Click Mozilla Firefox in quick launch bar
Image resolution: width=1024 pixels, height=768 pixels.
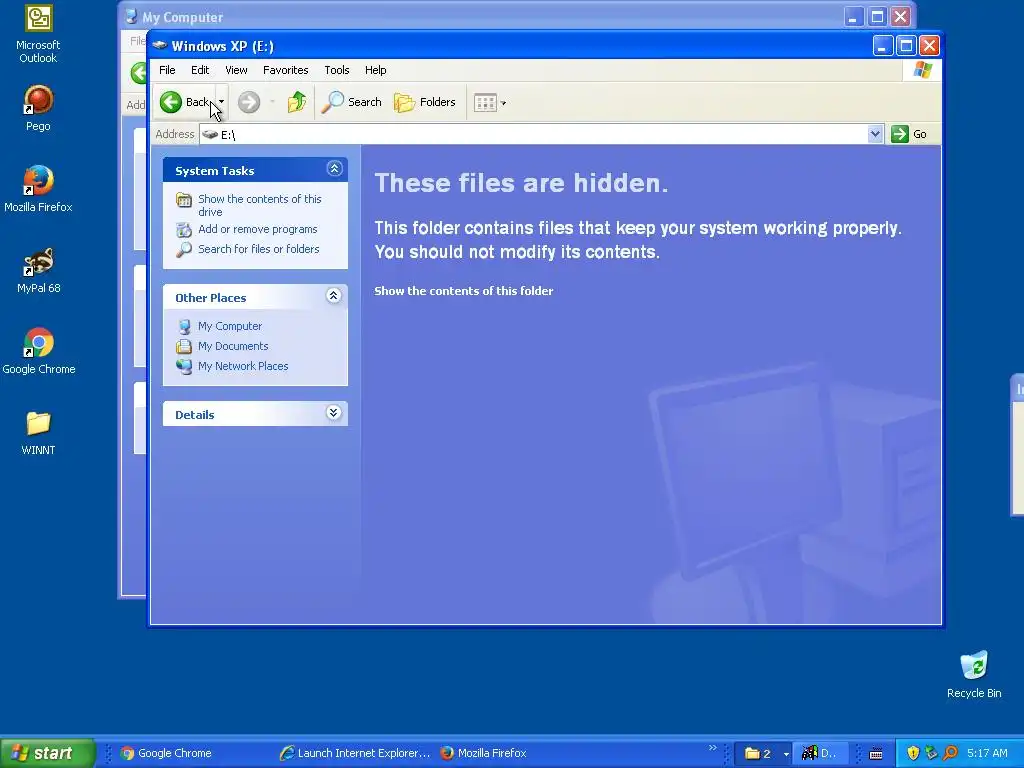[483, 753]
